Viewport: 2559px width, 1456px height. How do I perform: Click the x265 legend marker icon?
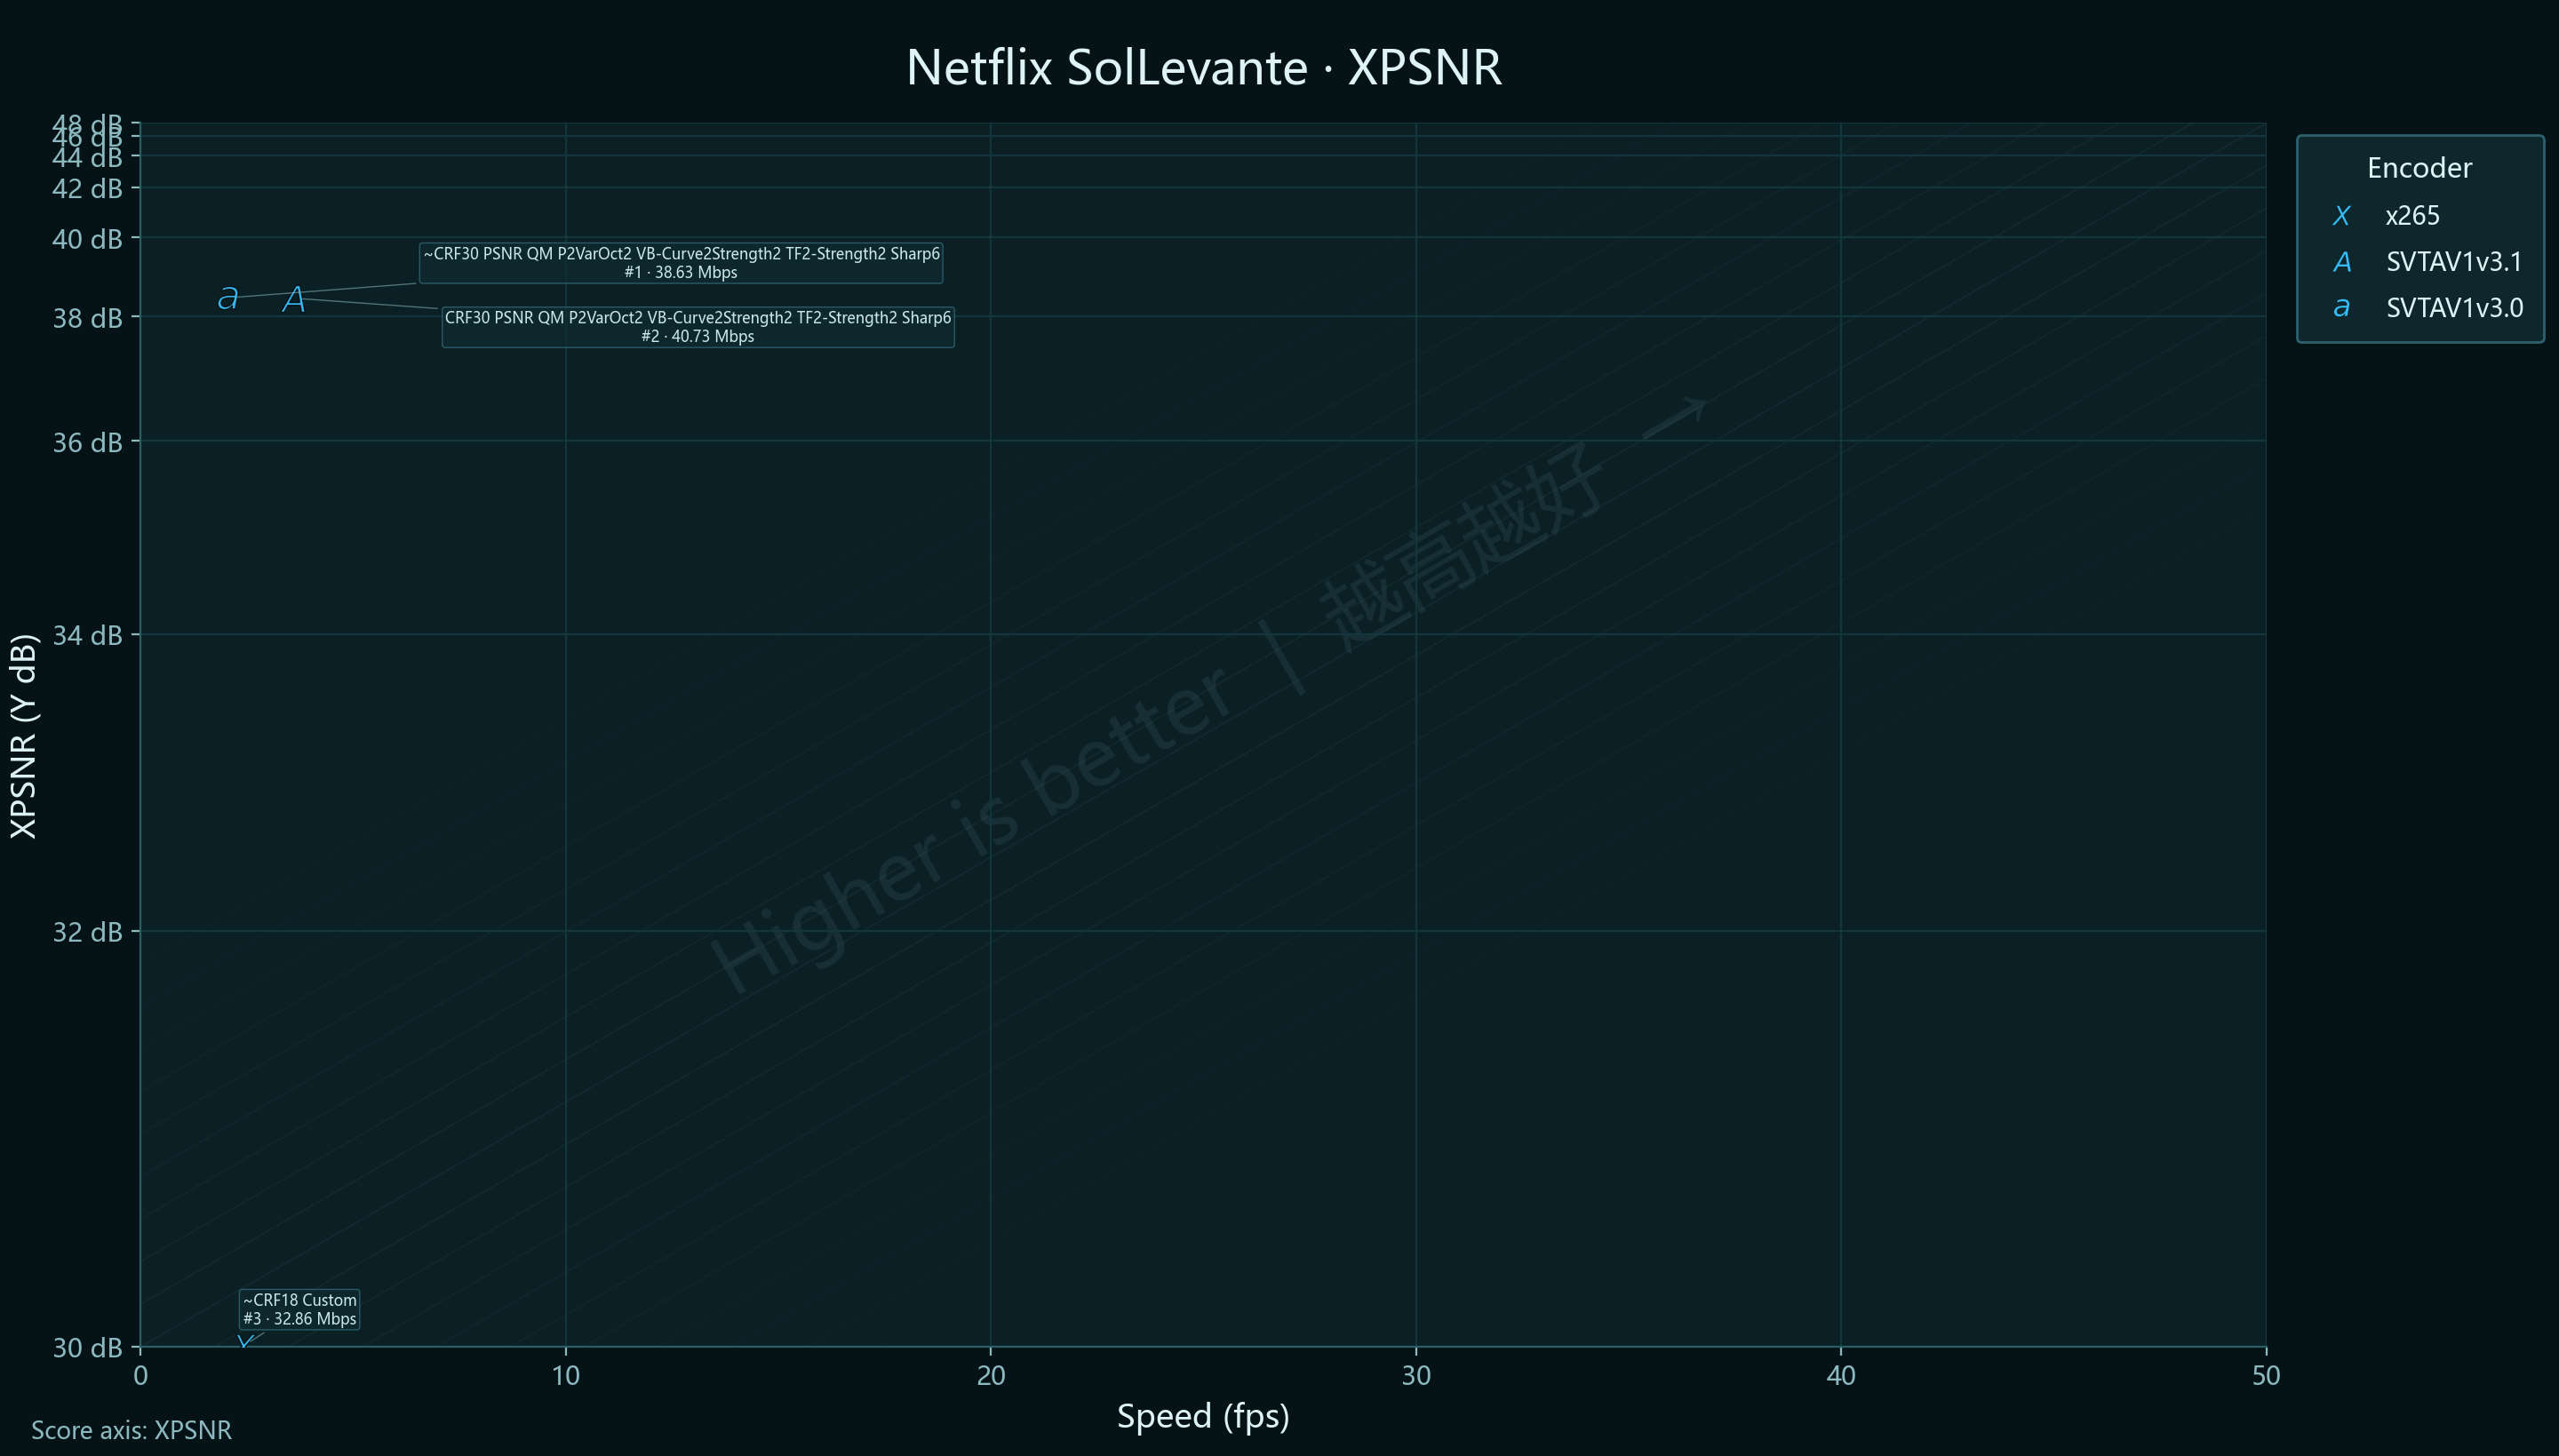(2341, 216)
